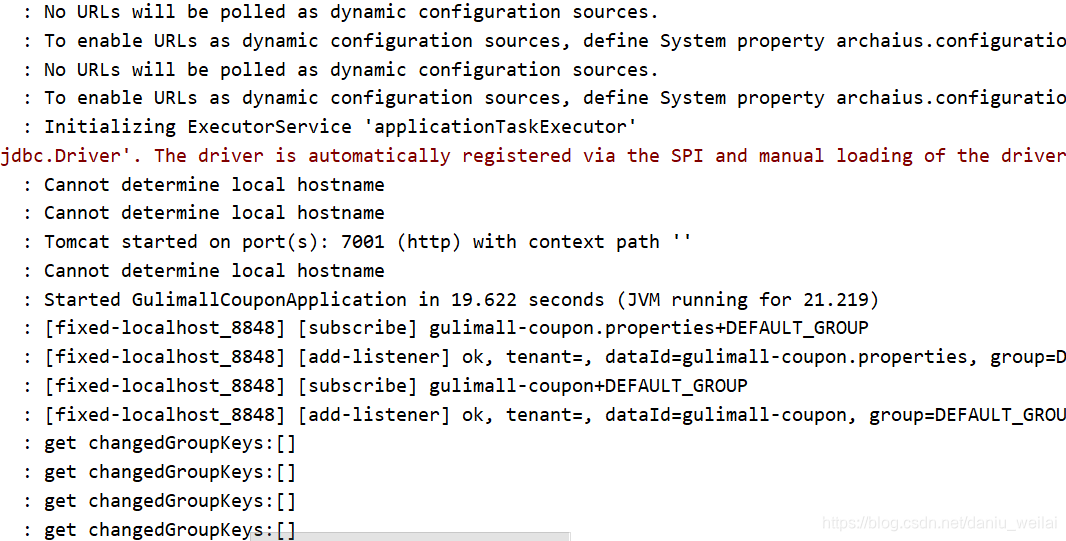The height and width of the screenshot is (541, 1066).
Task: Select the "[subscribe] gulimall-coupon+DEFAULT_GROUP" log line
Action: (x=385, y=386)
